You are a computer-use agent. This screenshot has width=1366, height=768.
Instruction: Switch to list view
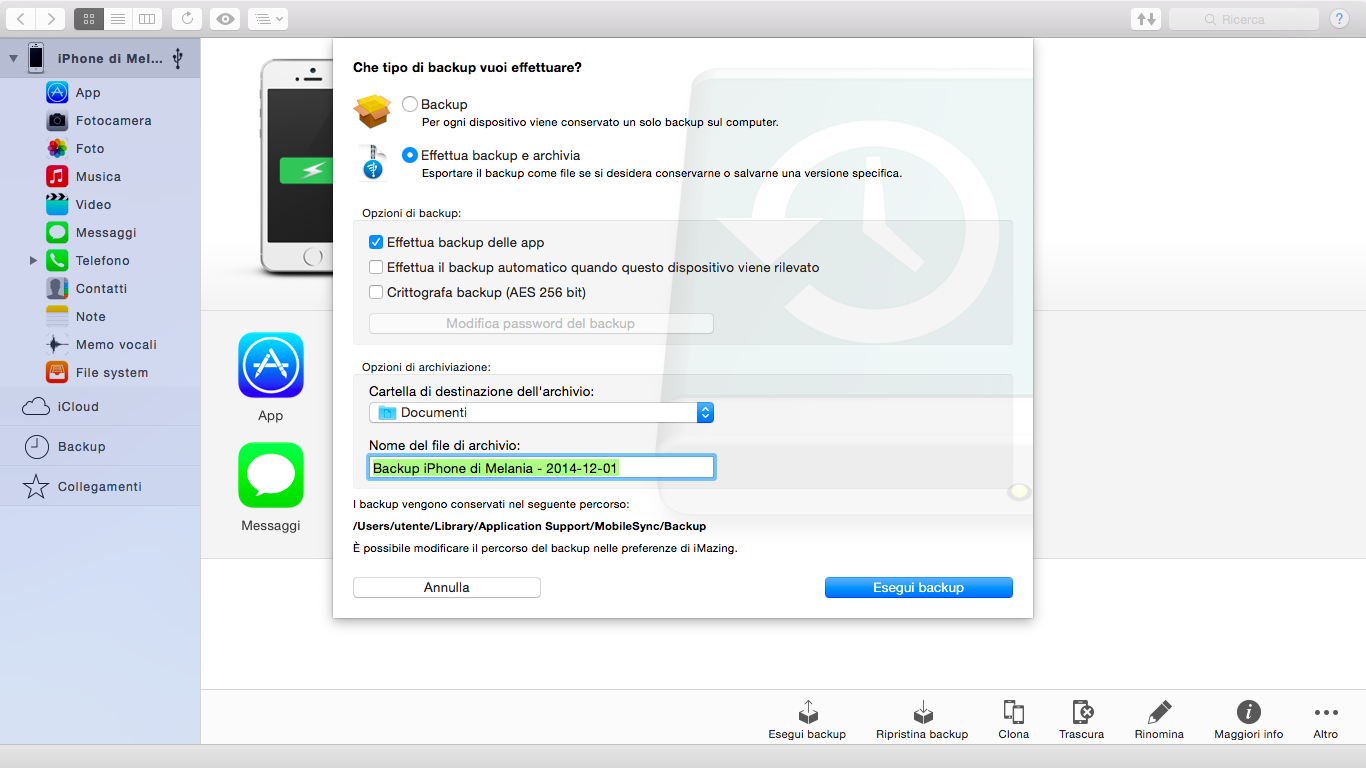tap(118, 19)
